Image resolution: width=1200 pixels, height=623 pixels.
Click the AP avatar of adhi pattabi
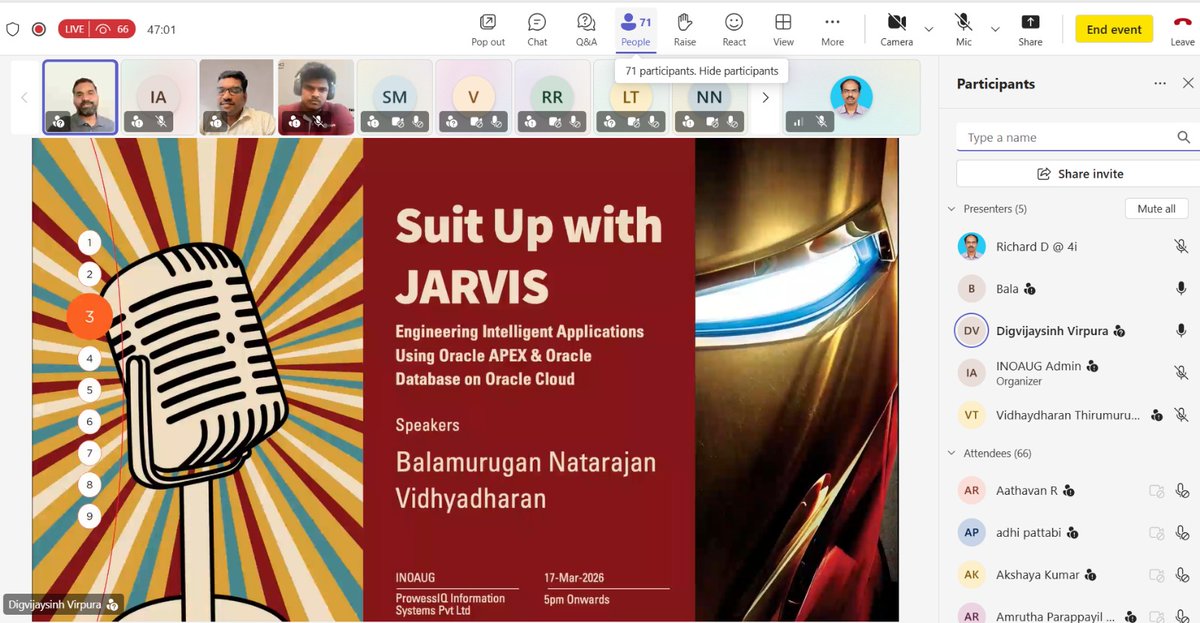[x=971, y=533]
